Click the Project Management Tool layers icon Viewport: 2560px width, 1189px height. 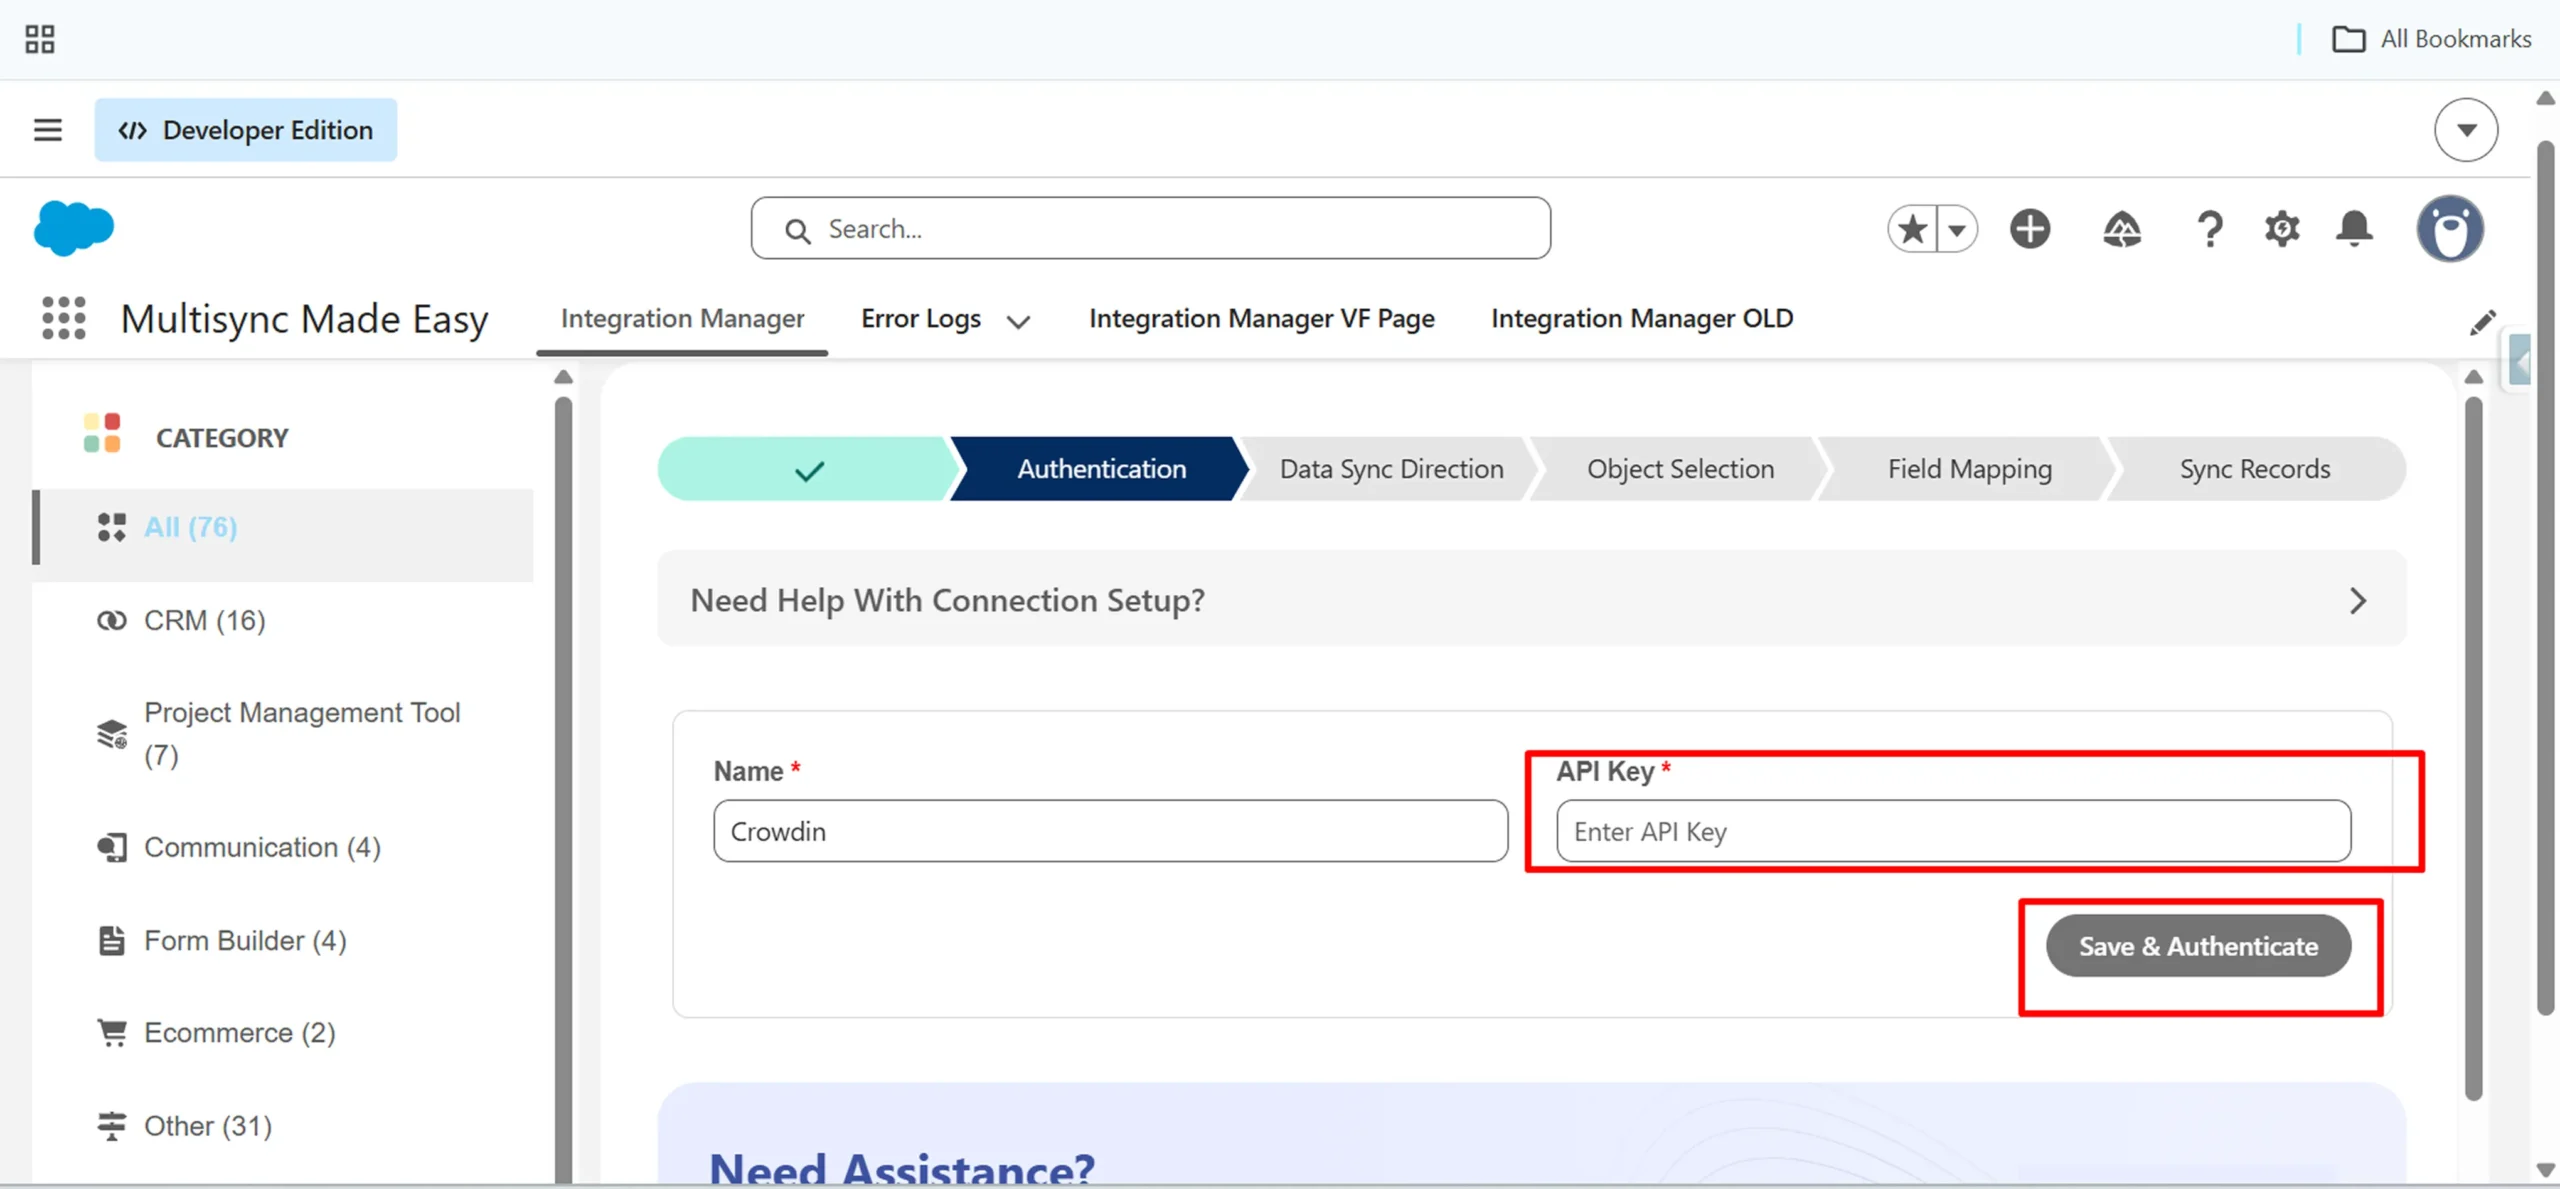(112, 733)
